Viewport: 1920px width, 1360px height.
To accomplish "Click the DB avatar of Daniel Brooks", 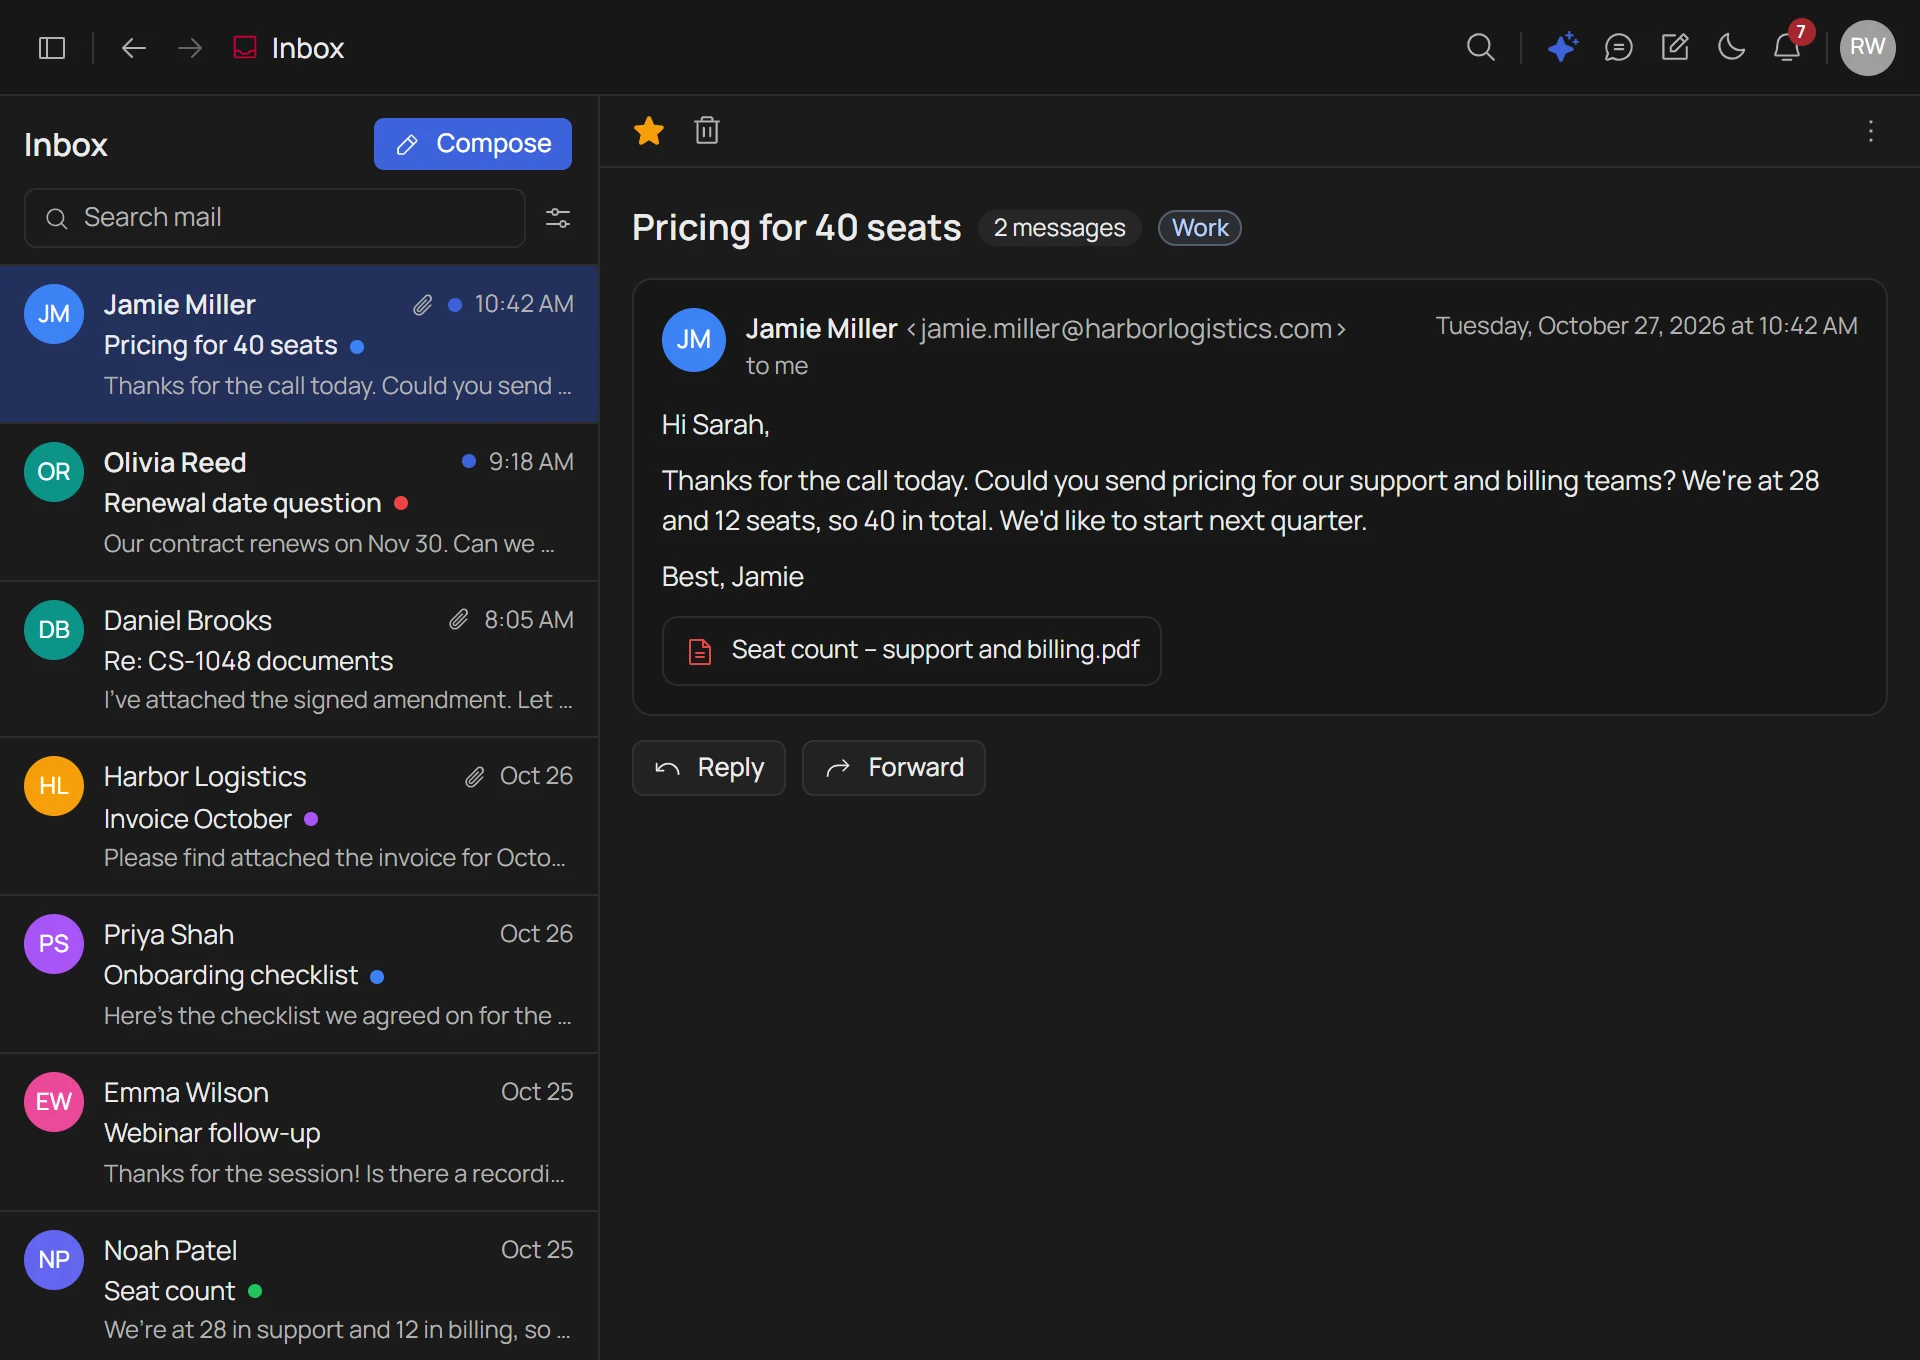I will click(x=54, y=630).
